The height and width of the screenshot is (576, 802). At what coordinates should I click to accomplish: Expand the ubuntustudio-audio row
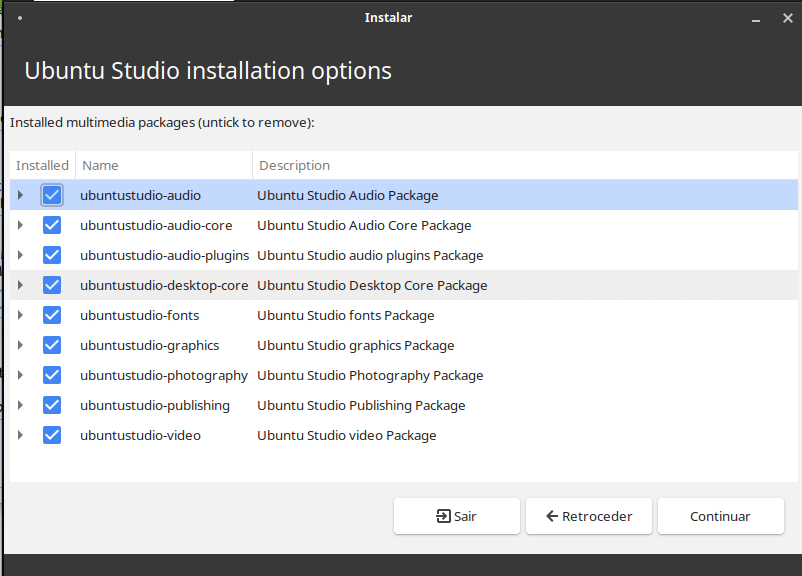point(20,195)
